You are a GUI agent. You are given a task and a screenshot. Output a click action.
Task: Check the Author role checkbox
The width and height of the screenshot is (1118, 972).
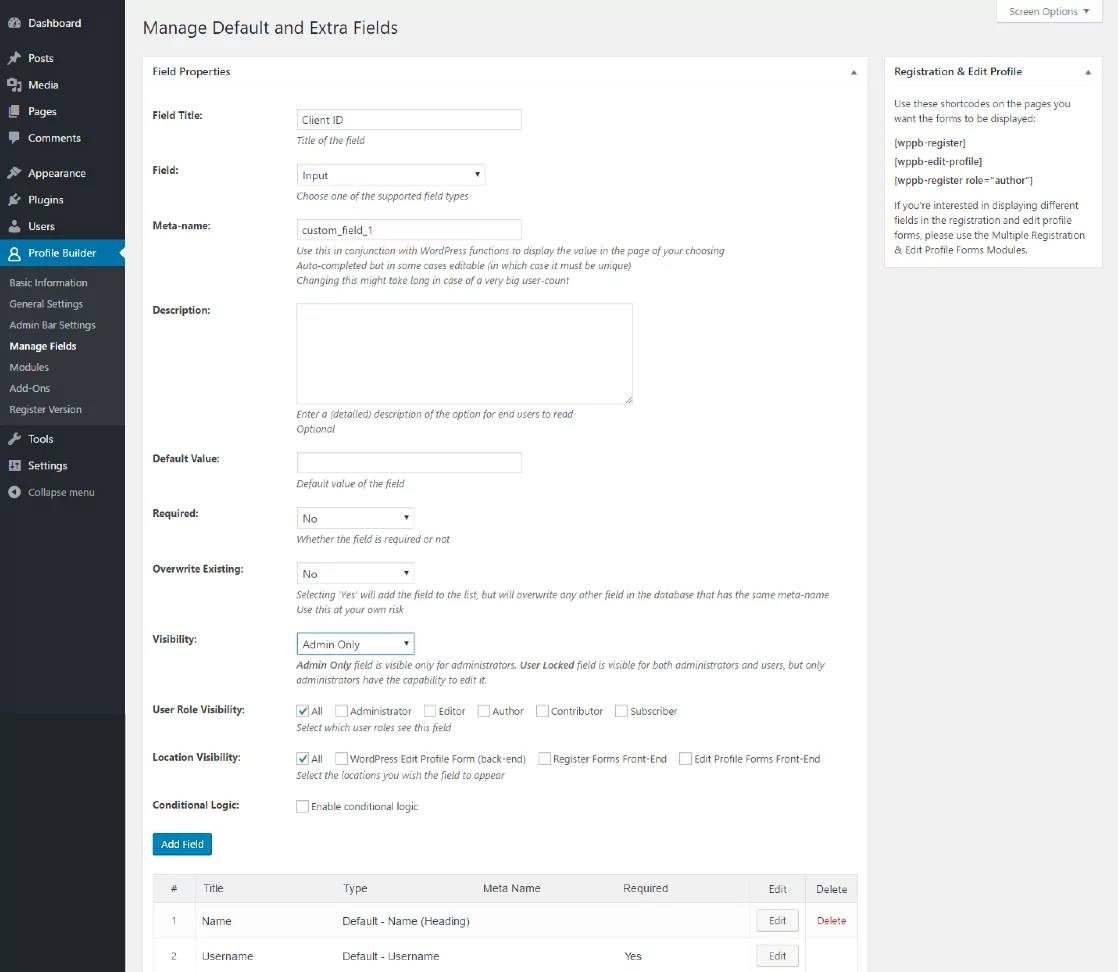483,711
